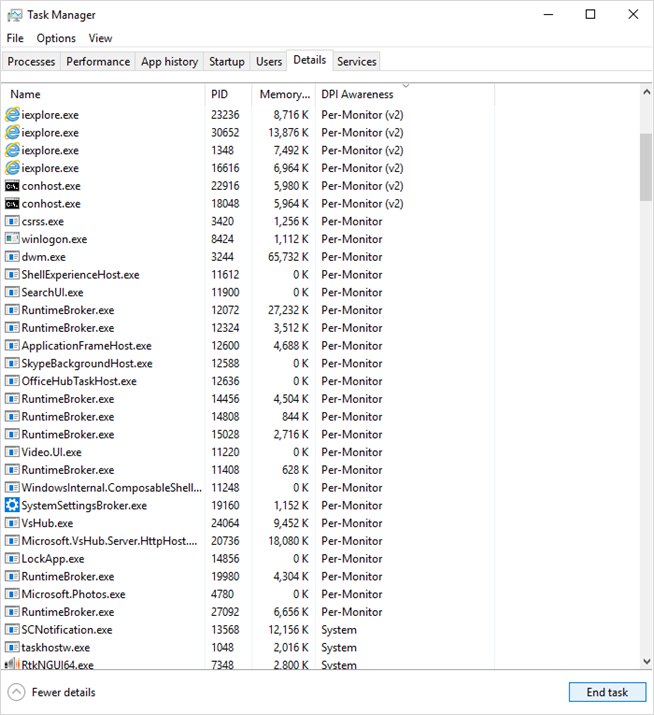Click the 18,080 K memory value
The height and width of the screenshot is (715, 654).
point(288,541)
